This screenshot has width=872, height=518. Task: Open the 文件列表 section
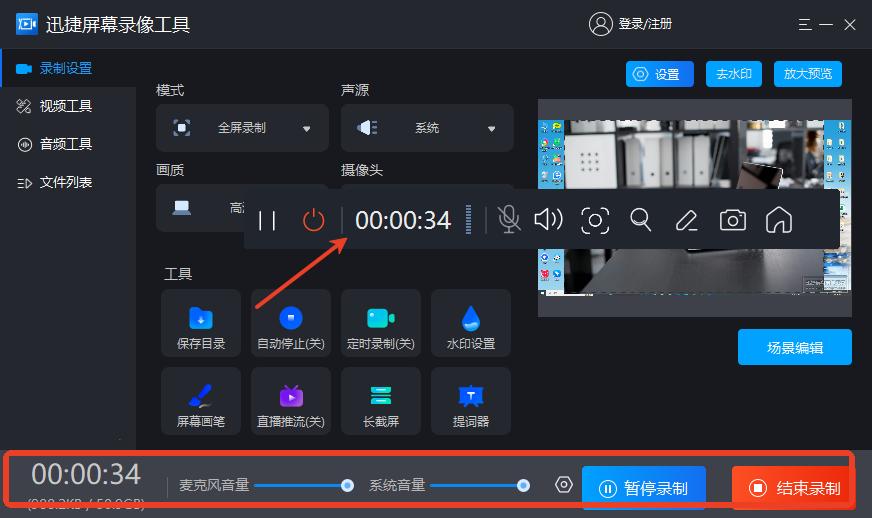point(68,182)
